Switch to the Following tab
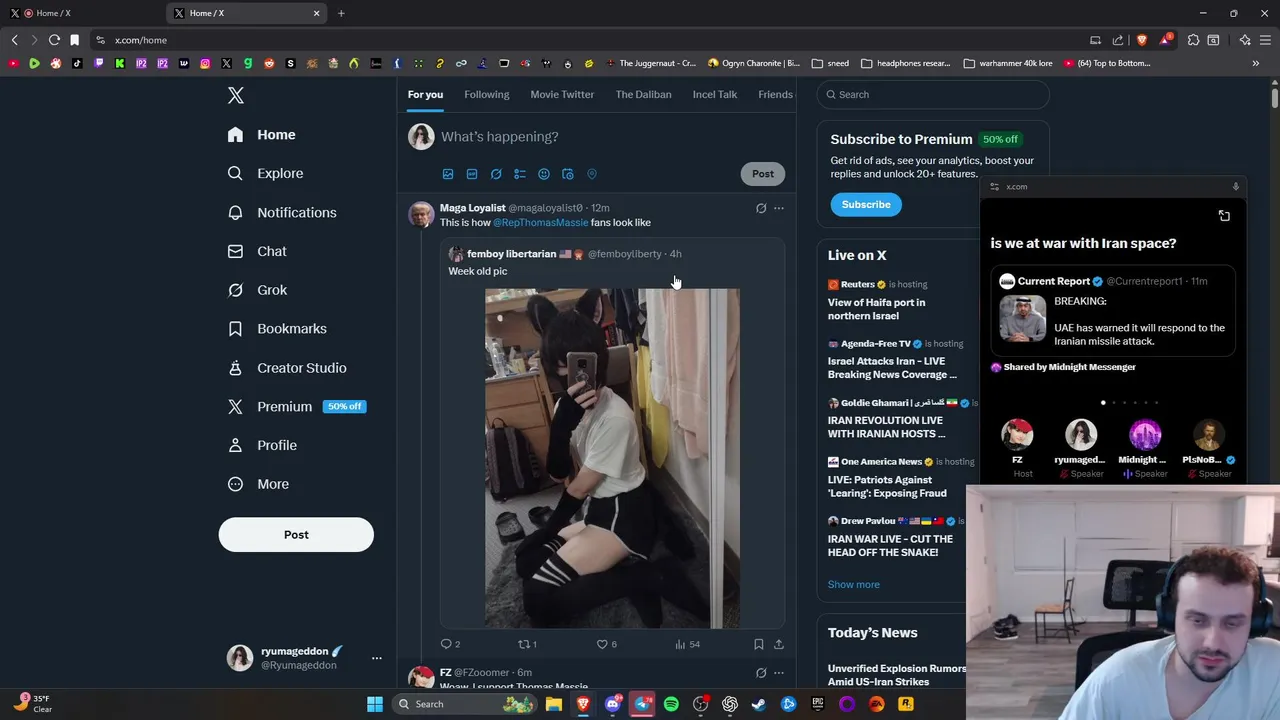Viewport: 1280px width, 720px height. [487, 95]
